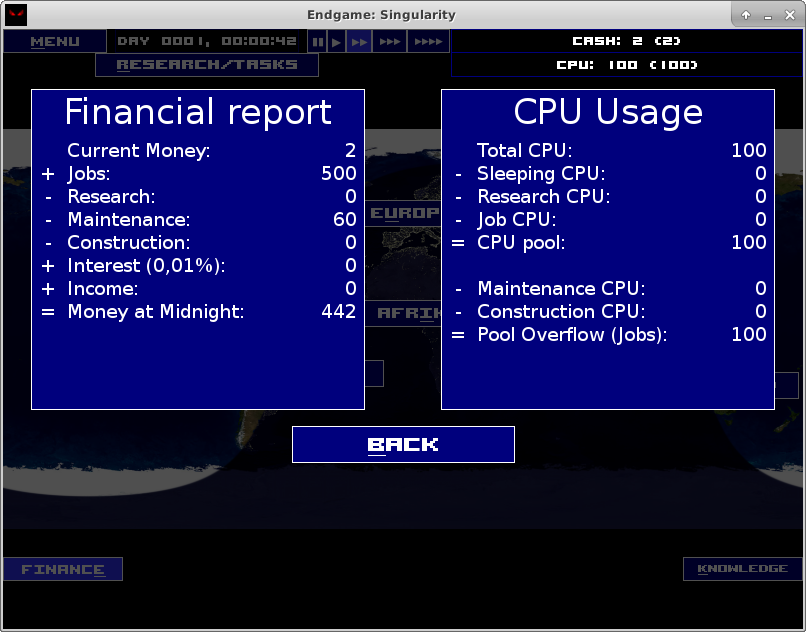Viewport: 806px width, 632px height.
Task: Engage maximum game speed with quadruple arrows
Action: pos(427,41)
